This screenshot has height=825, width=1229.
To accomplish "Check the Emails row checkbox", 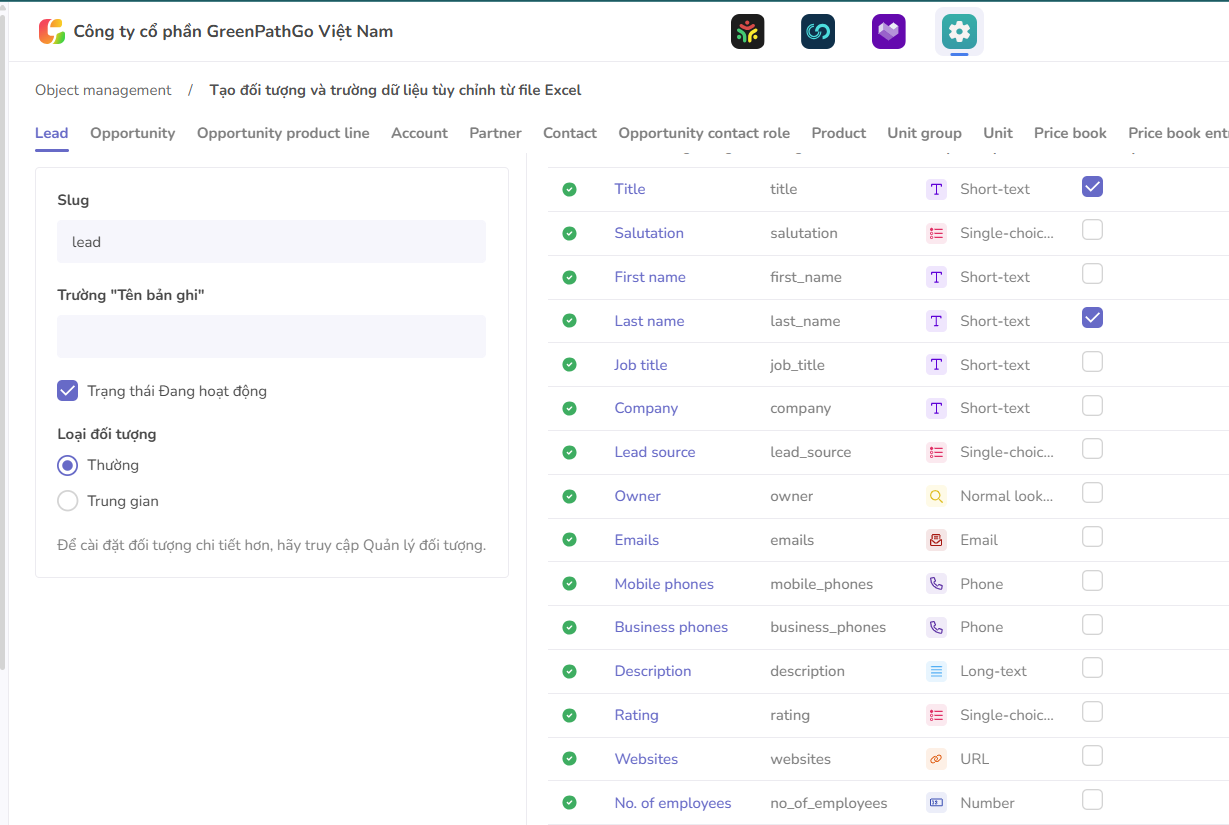I will [1093, 537].
